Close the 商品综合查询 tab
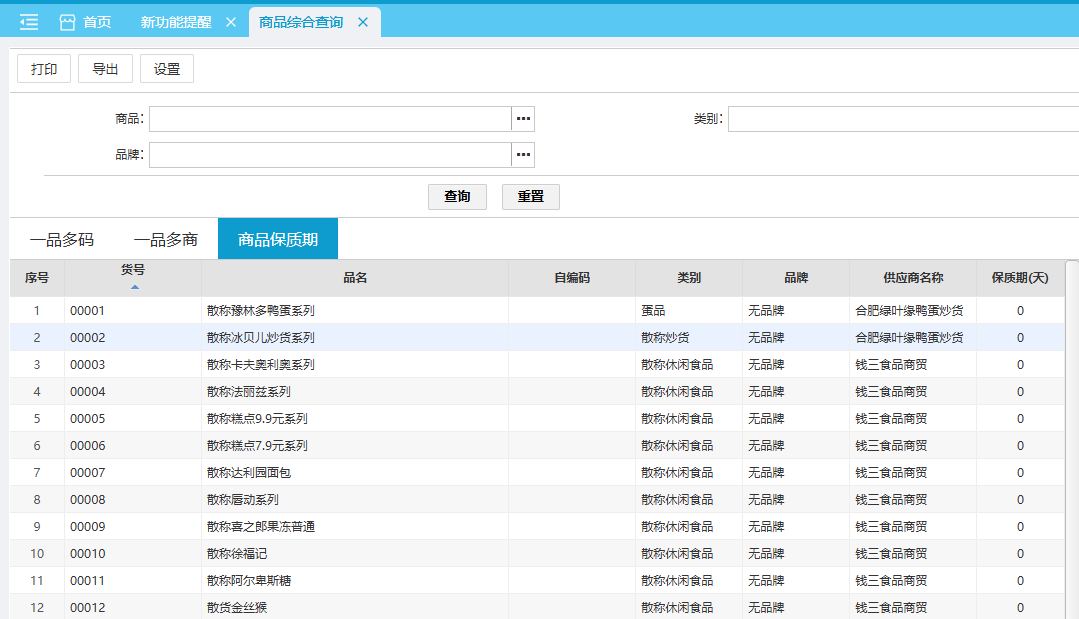 tap(363, 22)
